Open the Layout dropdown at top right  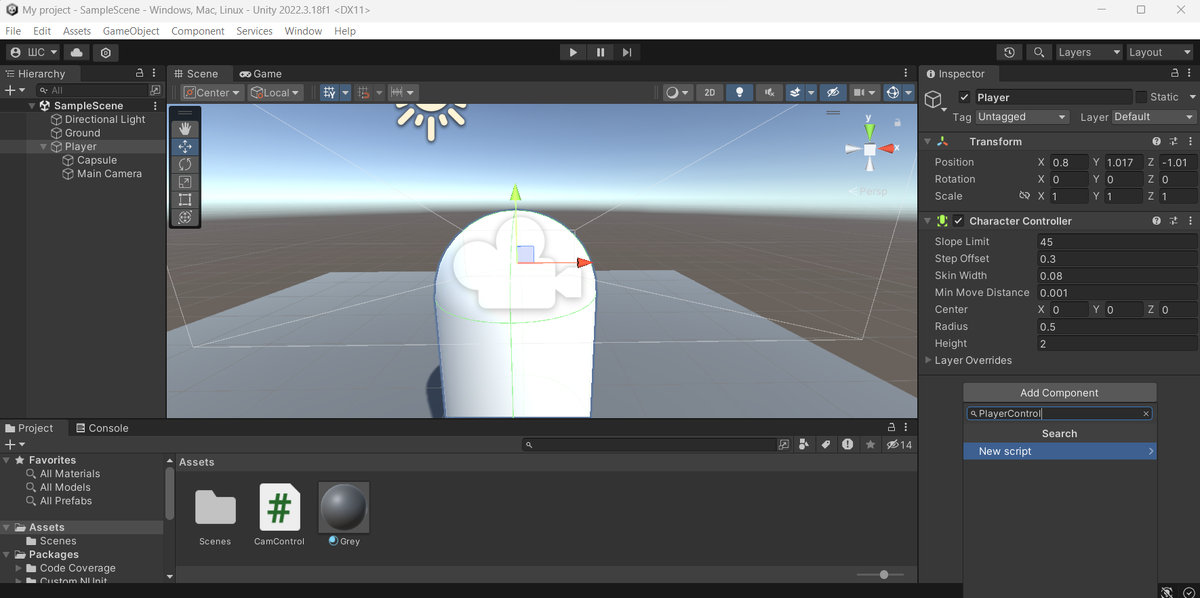tap(1159, 51)
